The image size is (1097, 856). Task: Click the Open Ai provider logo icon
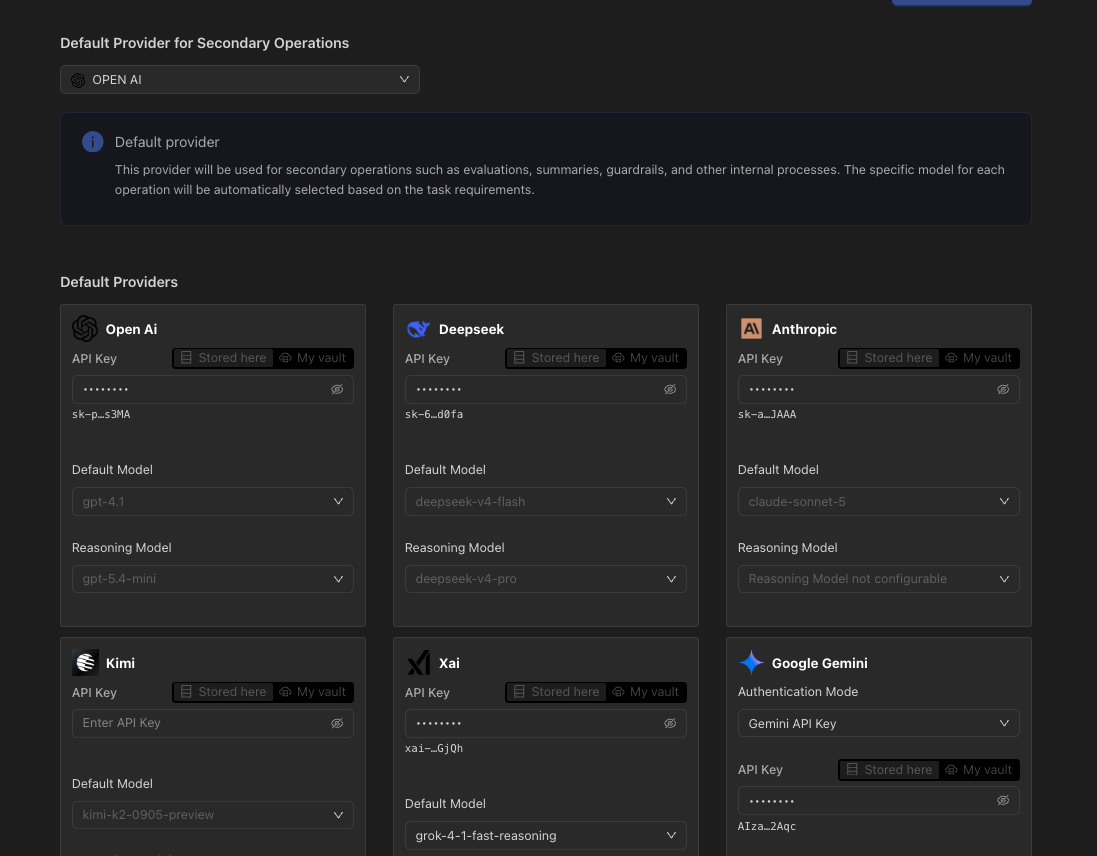tap(85, 329)
